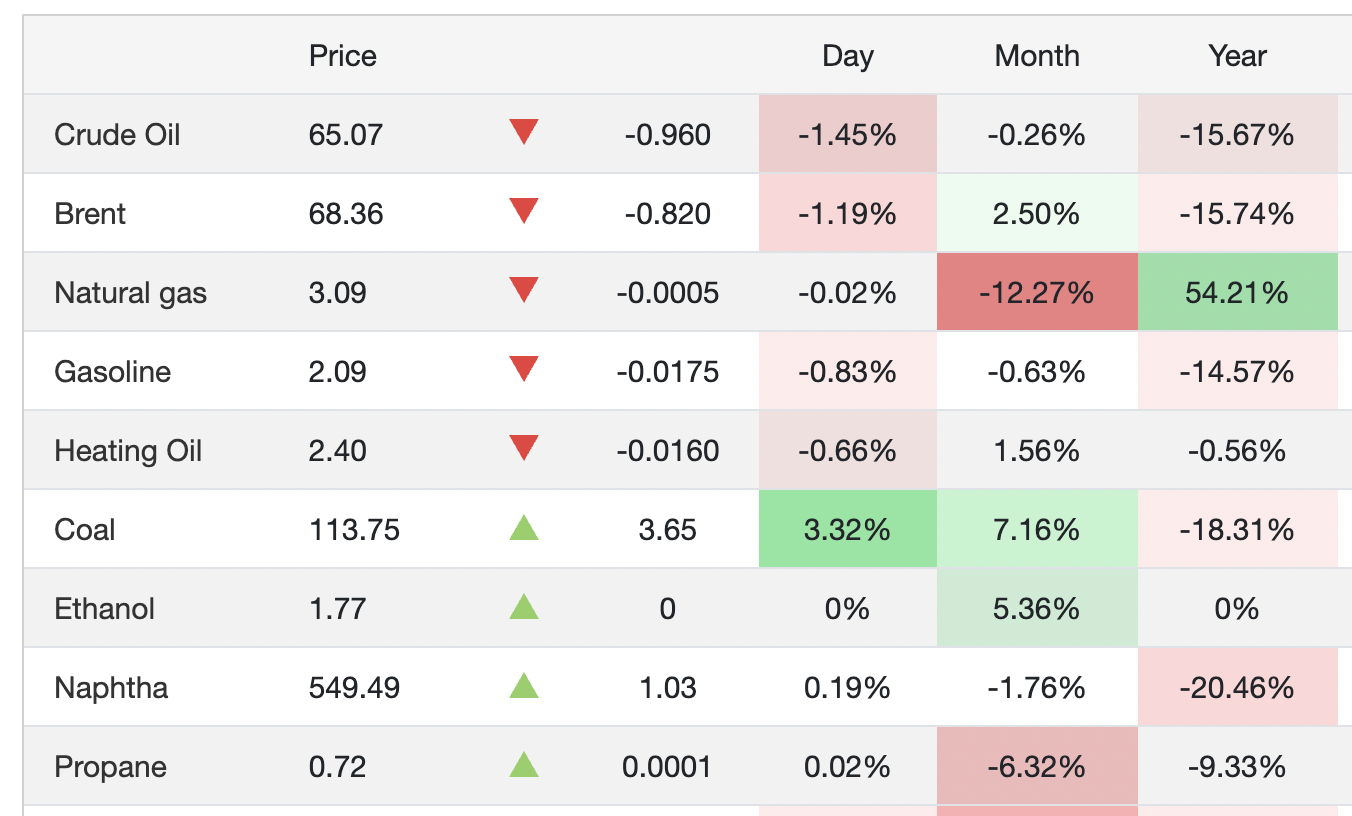The height and width of the screenshot is (816, 1352).
Task: Click the green up arrow in Propane row
Action: click(x=524, y=764)
